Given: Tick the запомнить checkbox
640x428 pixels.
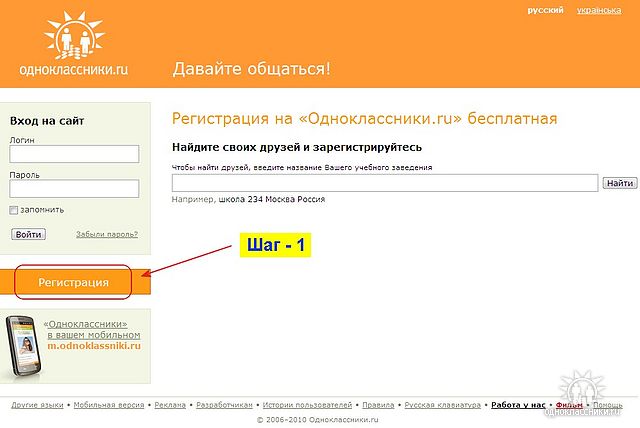Looking at the screenshot, I should coord(14,210).
